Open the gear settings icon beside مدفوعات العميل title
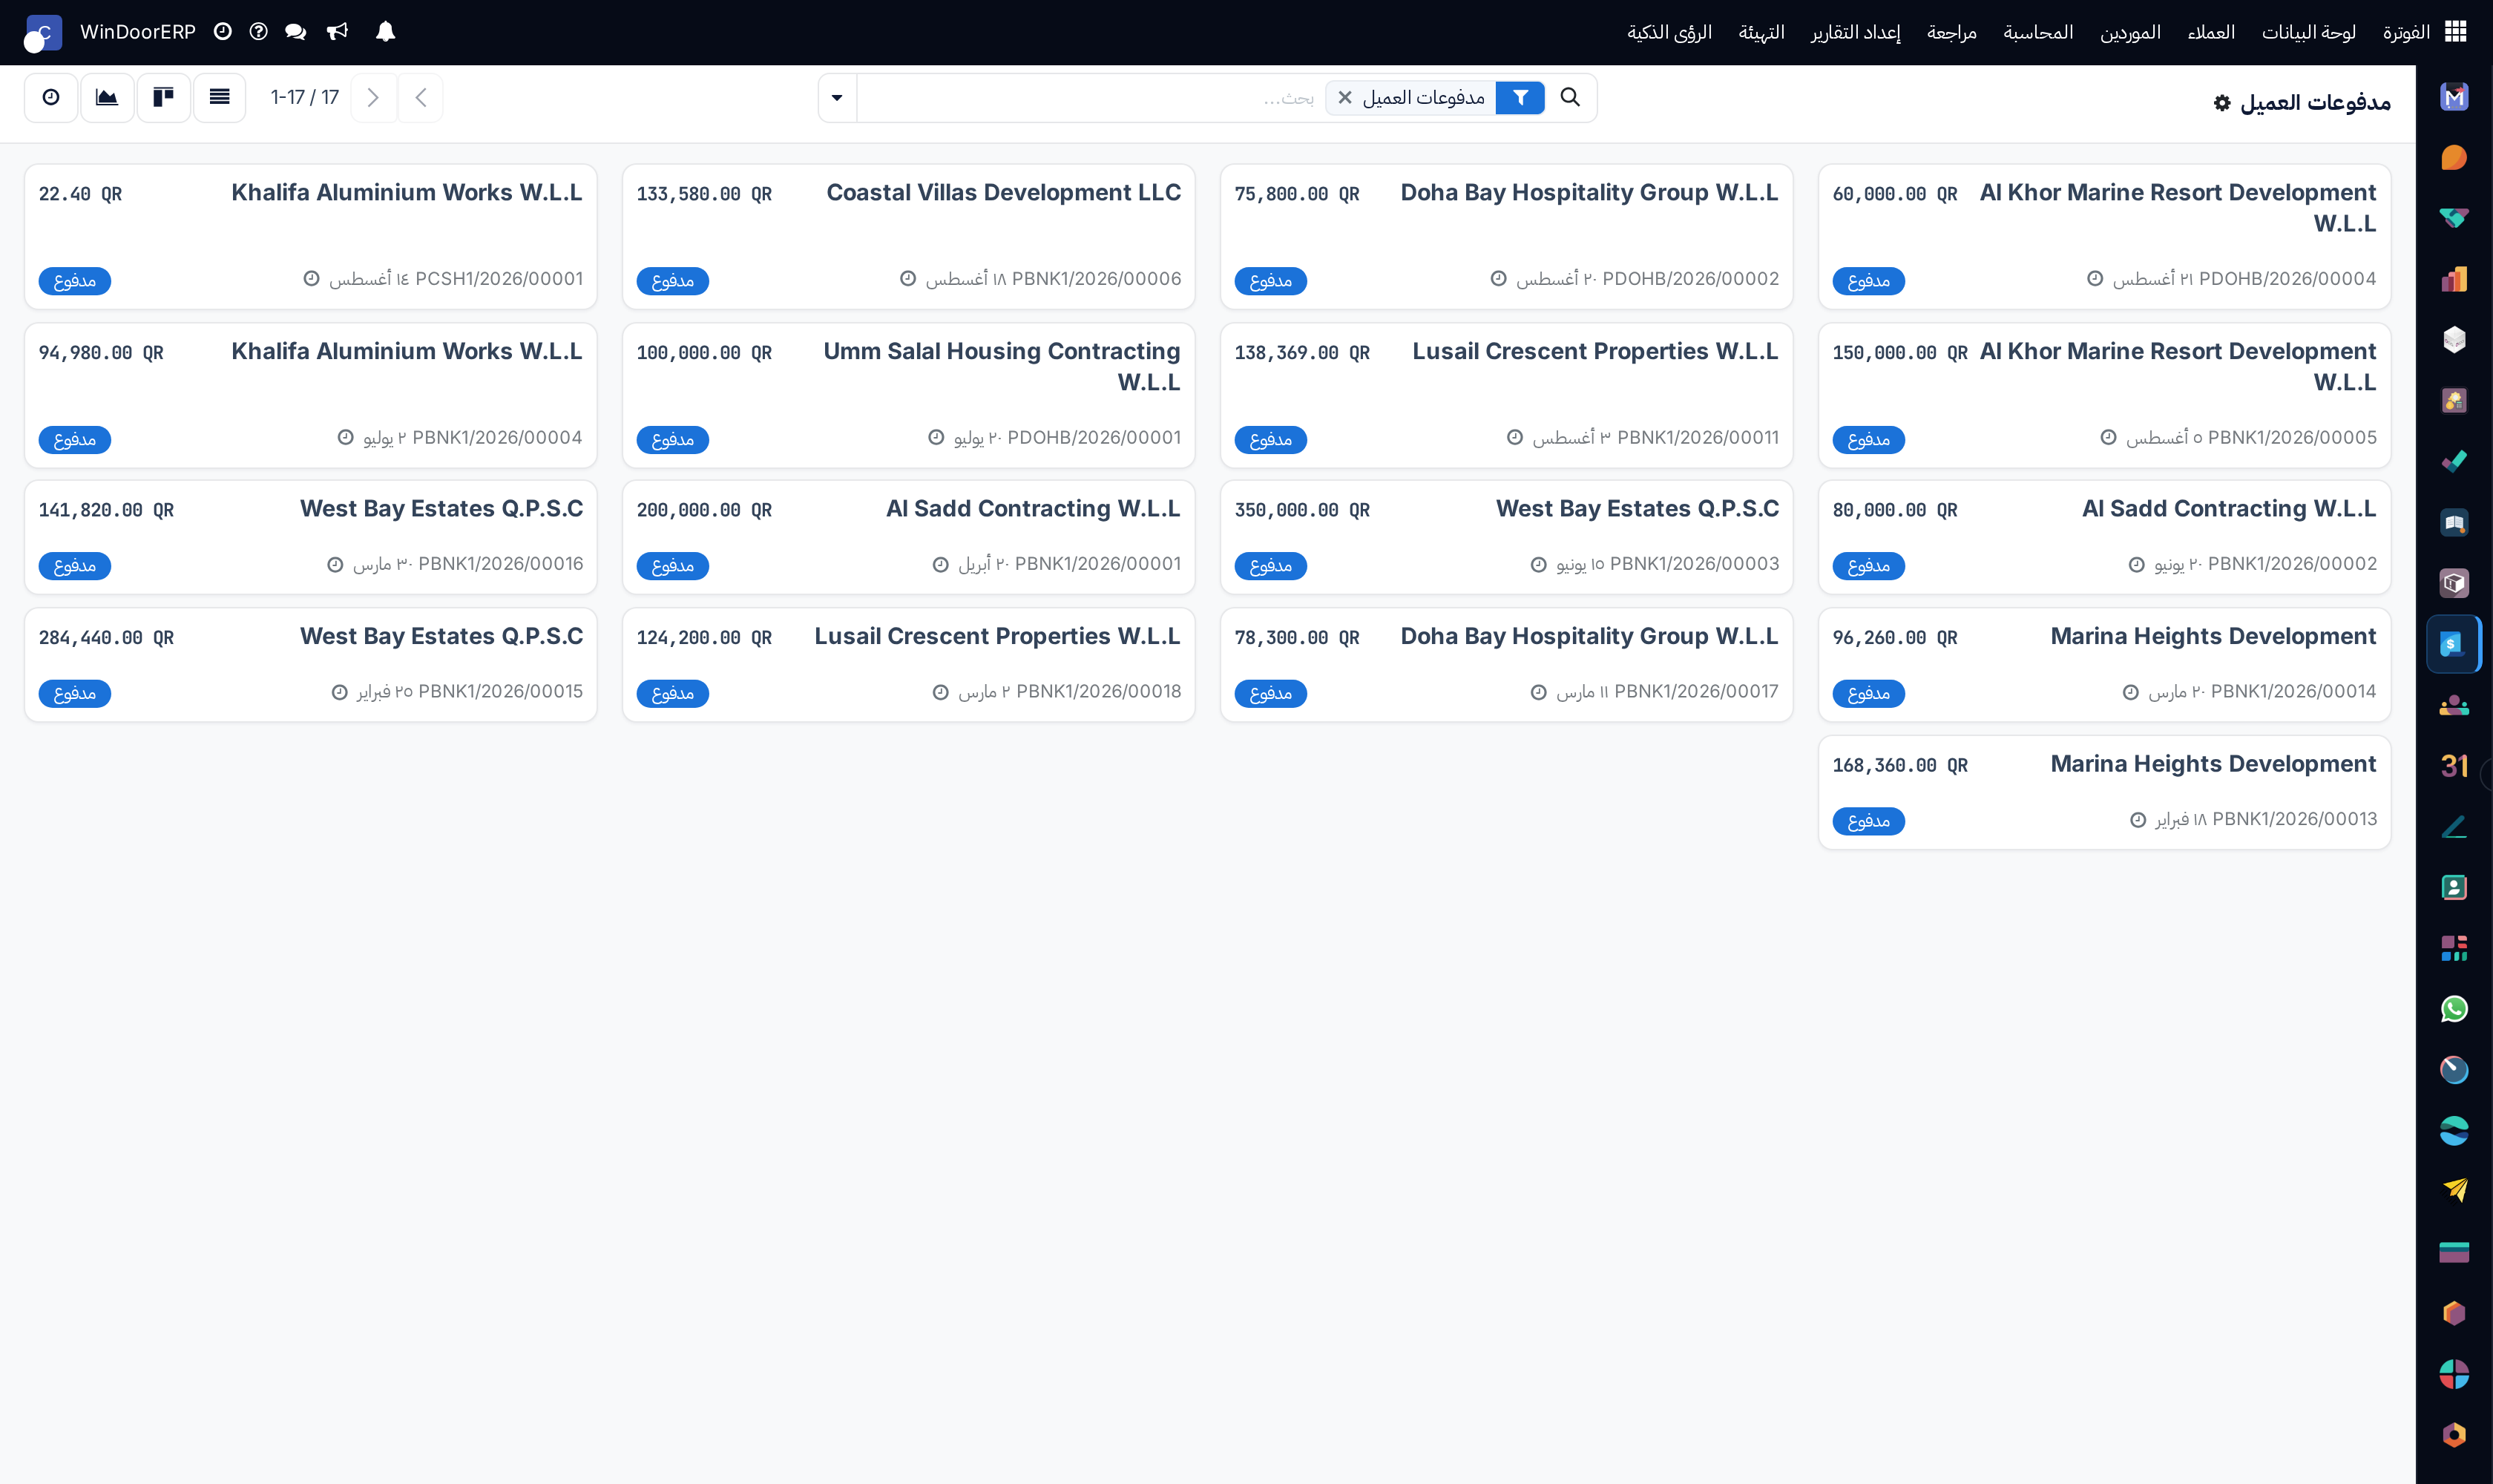The image size is (2493, 1484). (x=2221, y=103)
